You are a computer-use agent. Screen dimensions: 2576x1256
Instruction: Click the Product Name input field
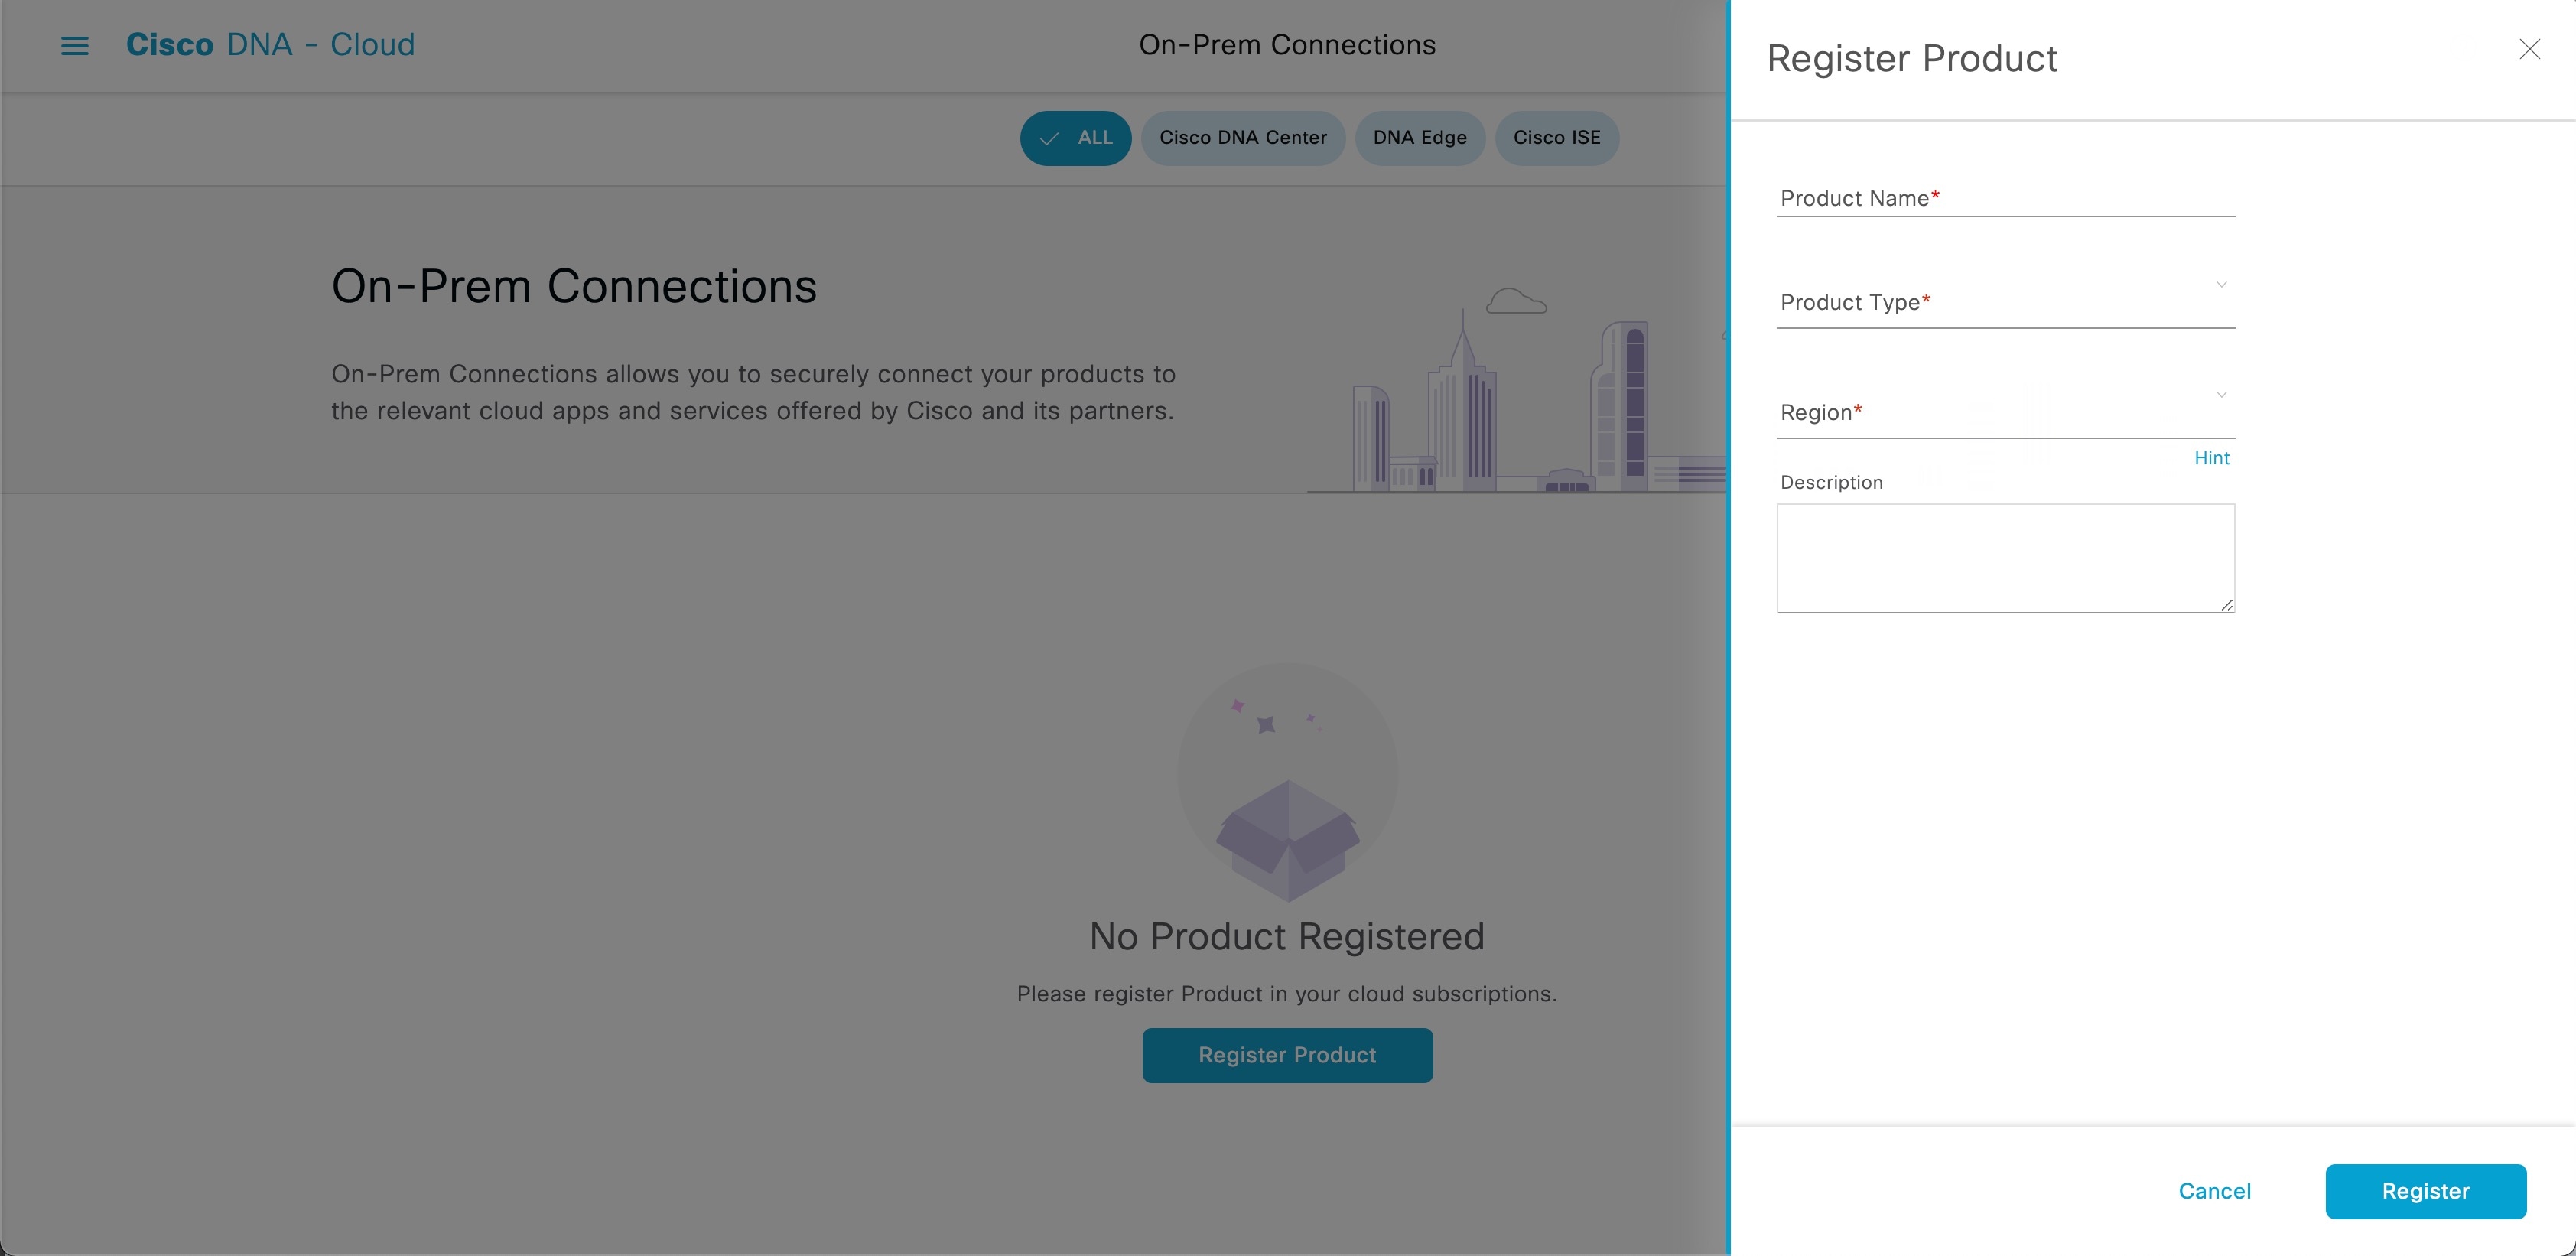click(2004, 198)
